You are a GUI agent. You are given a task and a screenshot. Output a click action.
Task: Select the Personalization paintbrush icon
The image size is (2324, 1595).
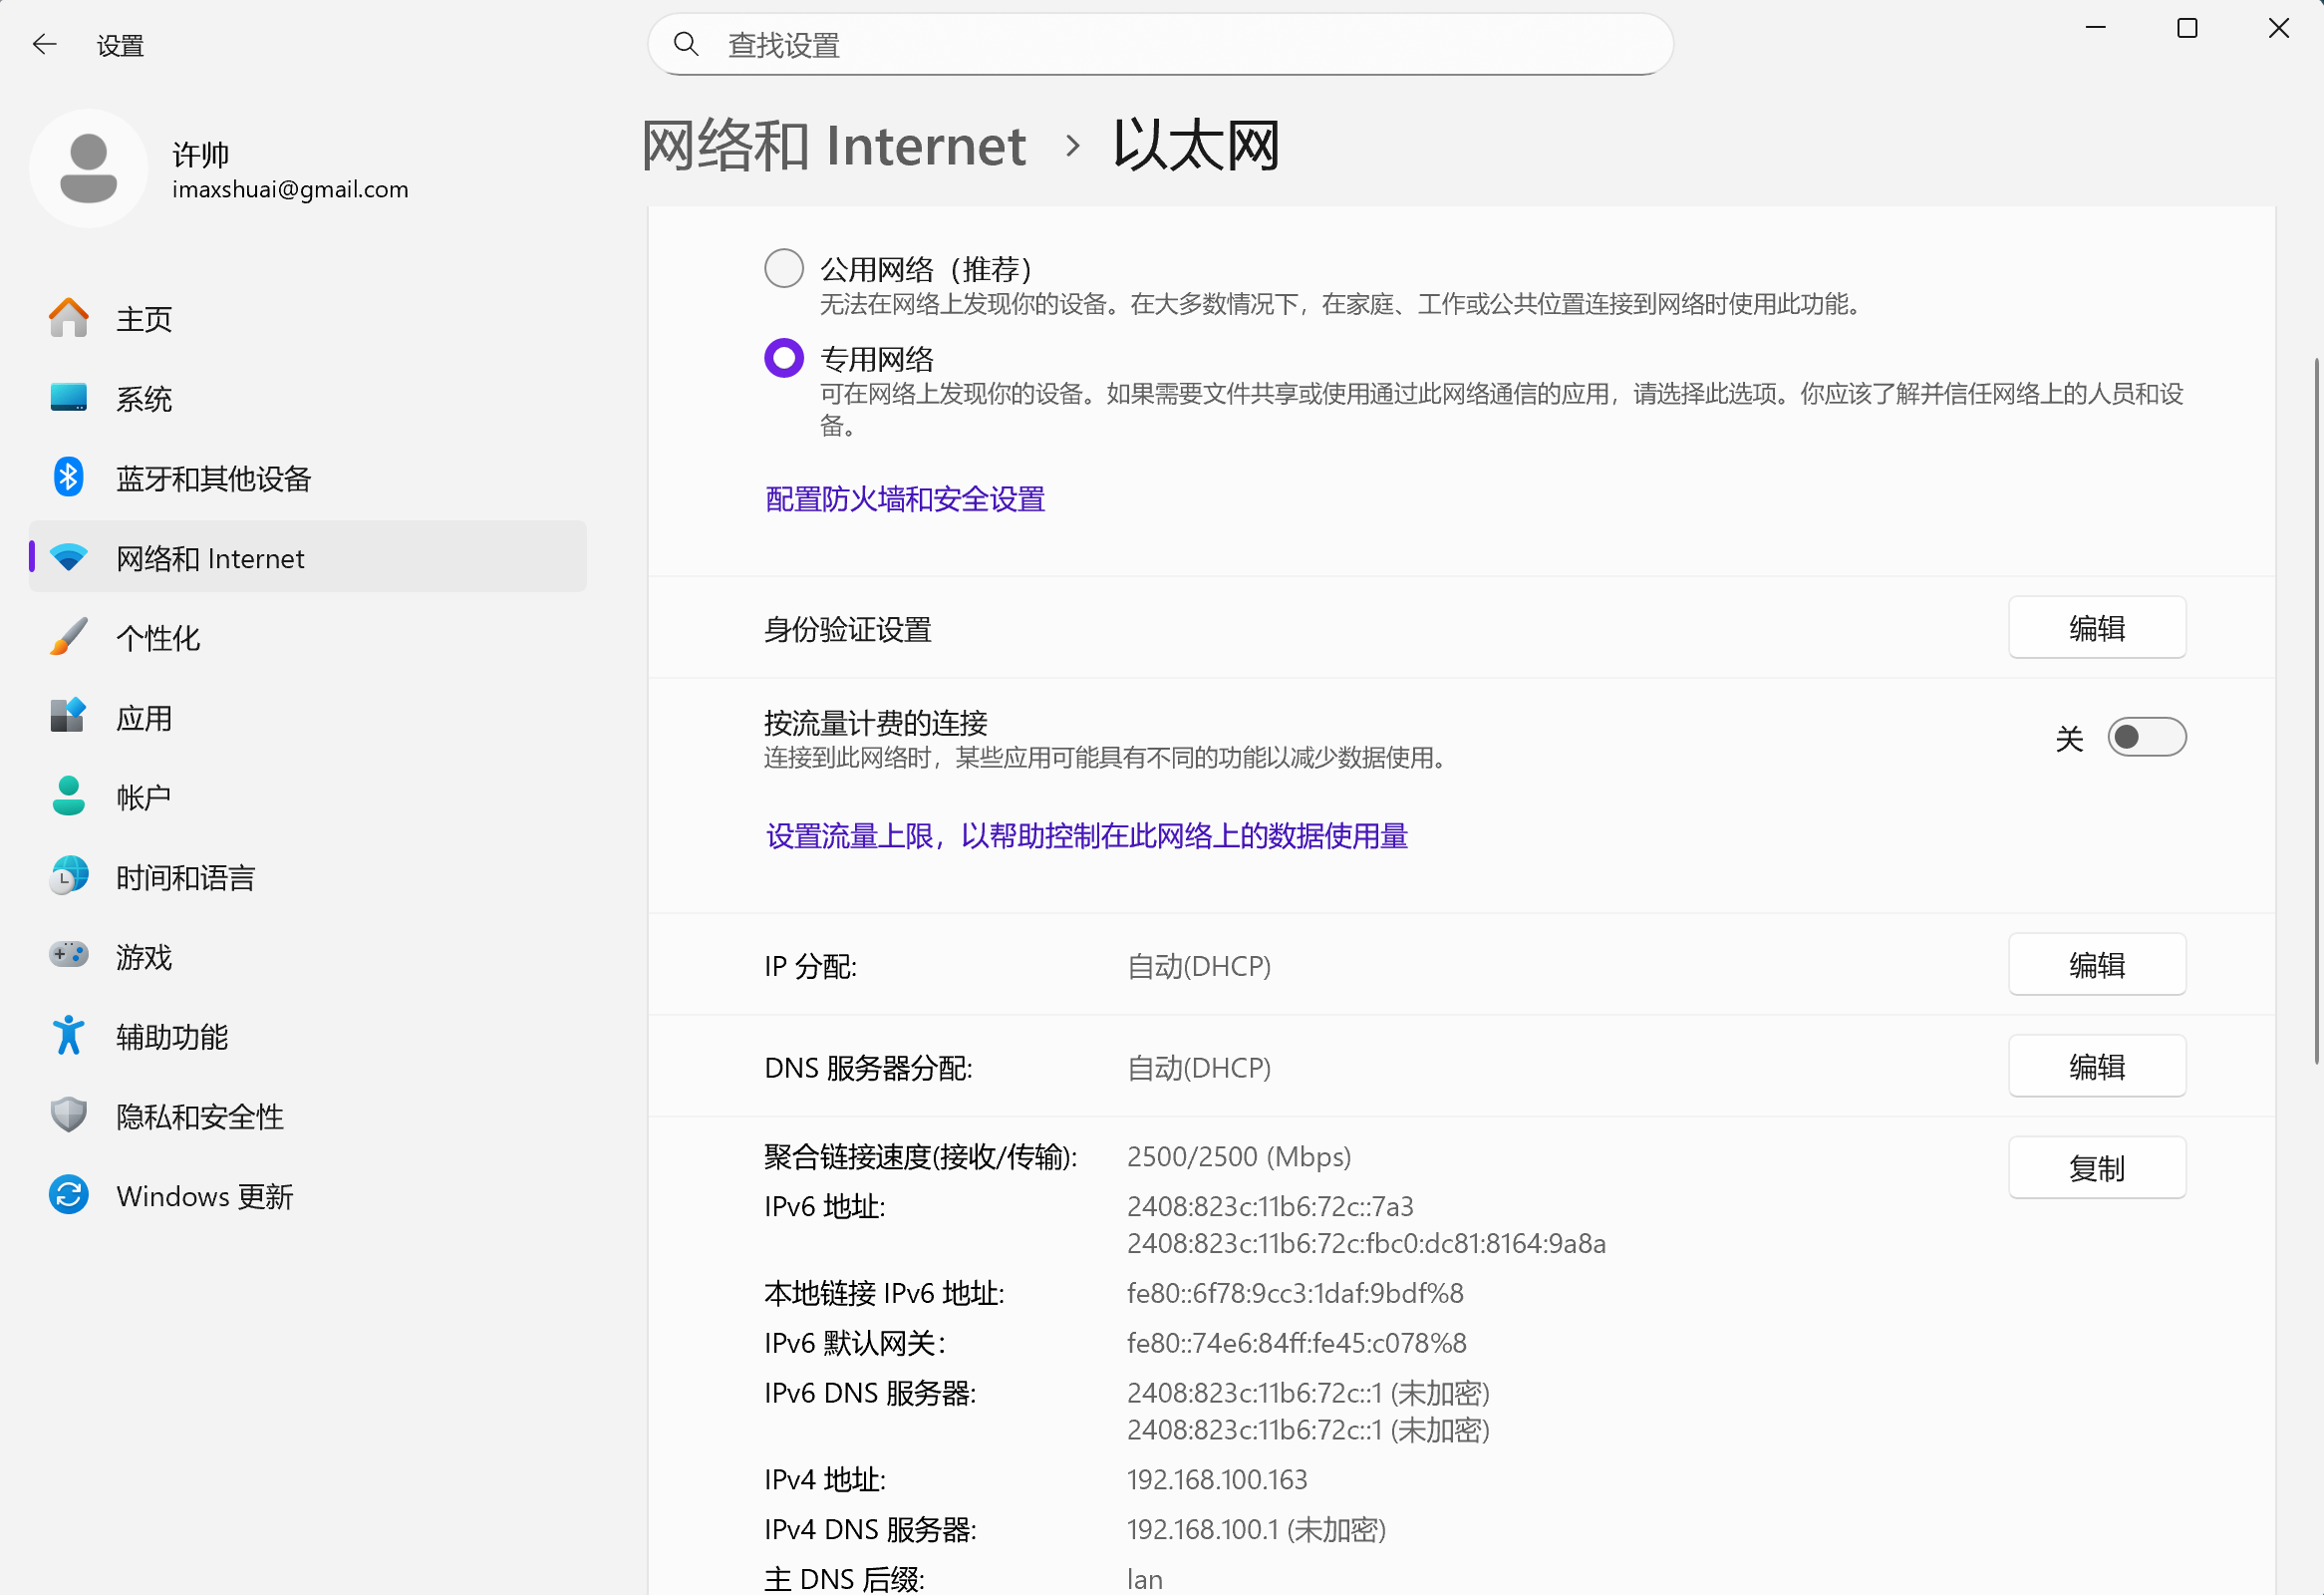pos(68,637)
